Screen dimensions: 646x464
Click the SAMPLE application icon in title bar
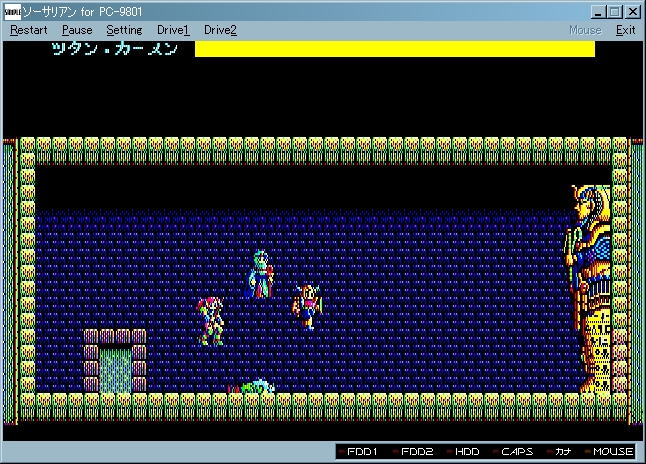pos(12,12)
